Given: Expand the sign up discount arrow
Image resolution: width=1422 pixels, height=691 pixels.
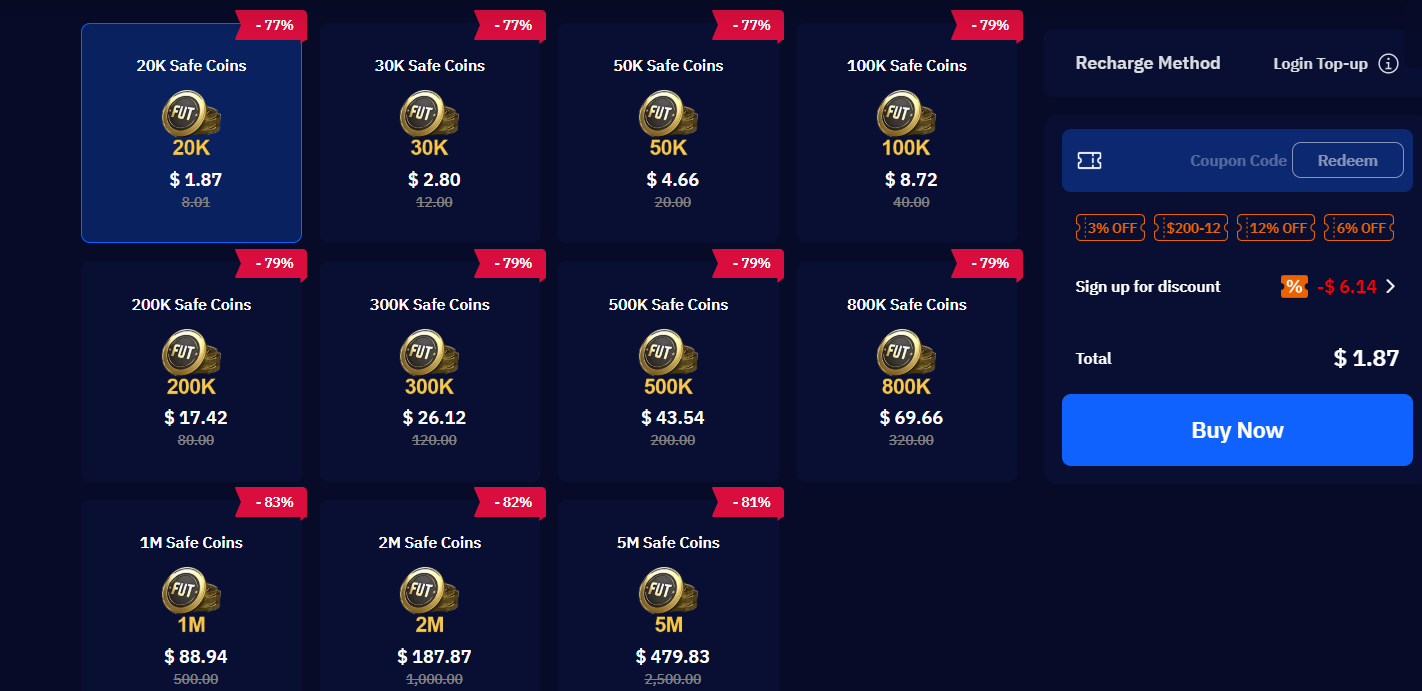Looking at the screenshot, I should coord(1390,287).
